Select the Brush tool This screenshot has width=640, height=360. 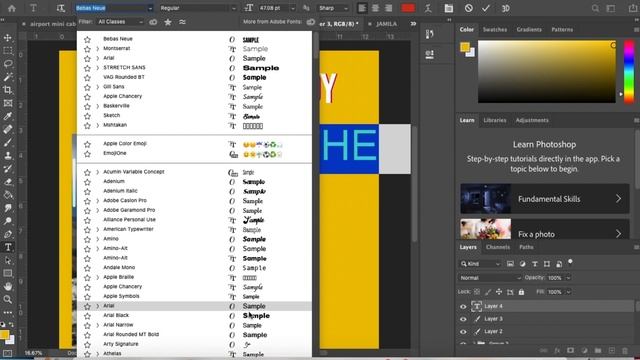[8, 142]
